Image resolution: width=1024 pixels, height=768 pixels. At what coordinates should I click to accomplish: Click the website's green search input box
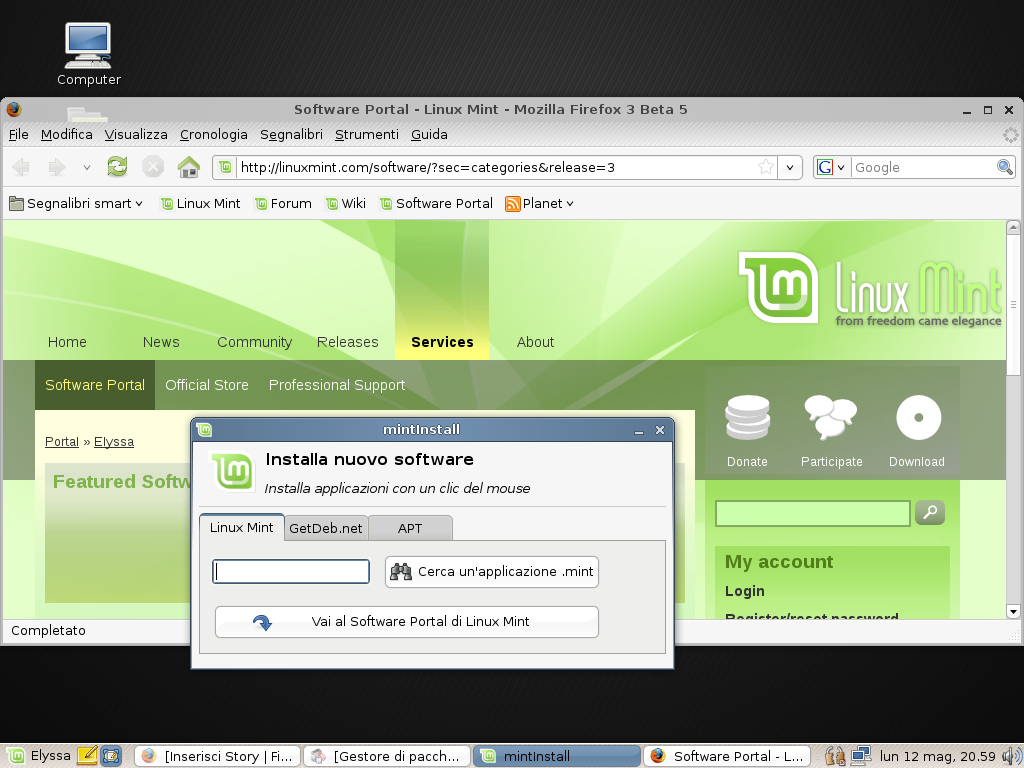(812, 513)
